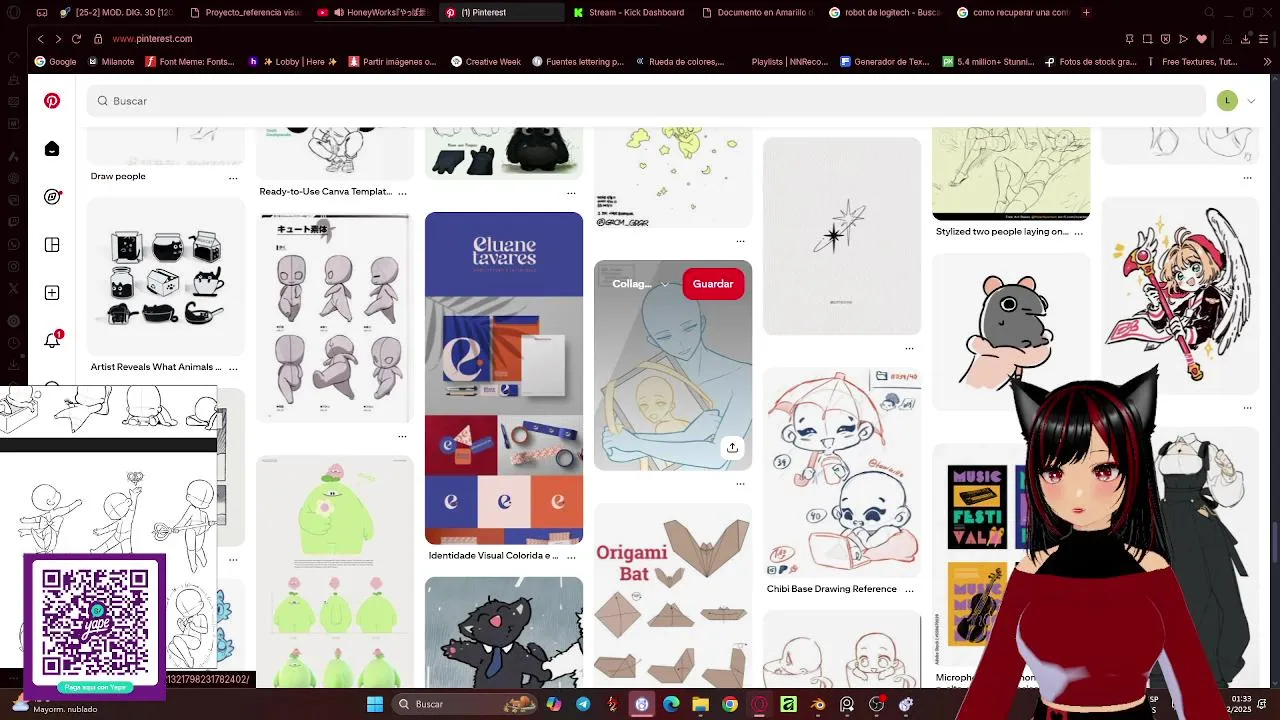Open the browser downloads icon in toolbar
The image size is (1280, 720).
[1245, 39]
